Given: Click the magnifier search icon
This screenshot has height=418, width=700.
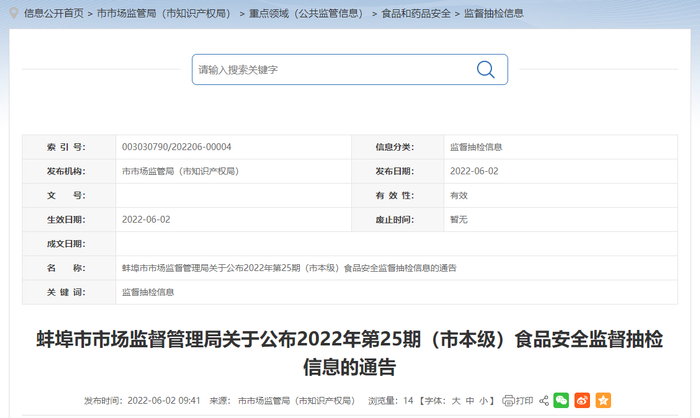Looking at the screenshot, I should pyautogui.click(x=485, y=70).
